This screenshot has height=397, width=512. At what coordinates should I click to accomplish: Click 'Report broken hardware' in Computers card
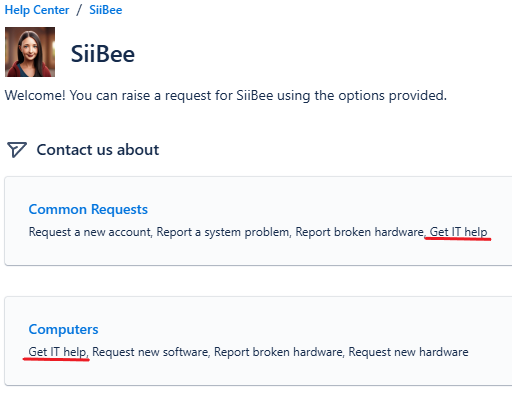click(x=278, y=352)
